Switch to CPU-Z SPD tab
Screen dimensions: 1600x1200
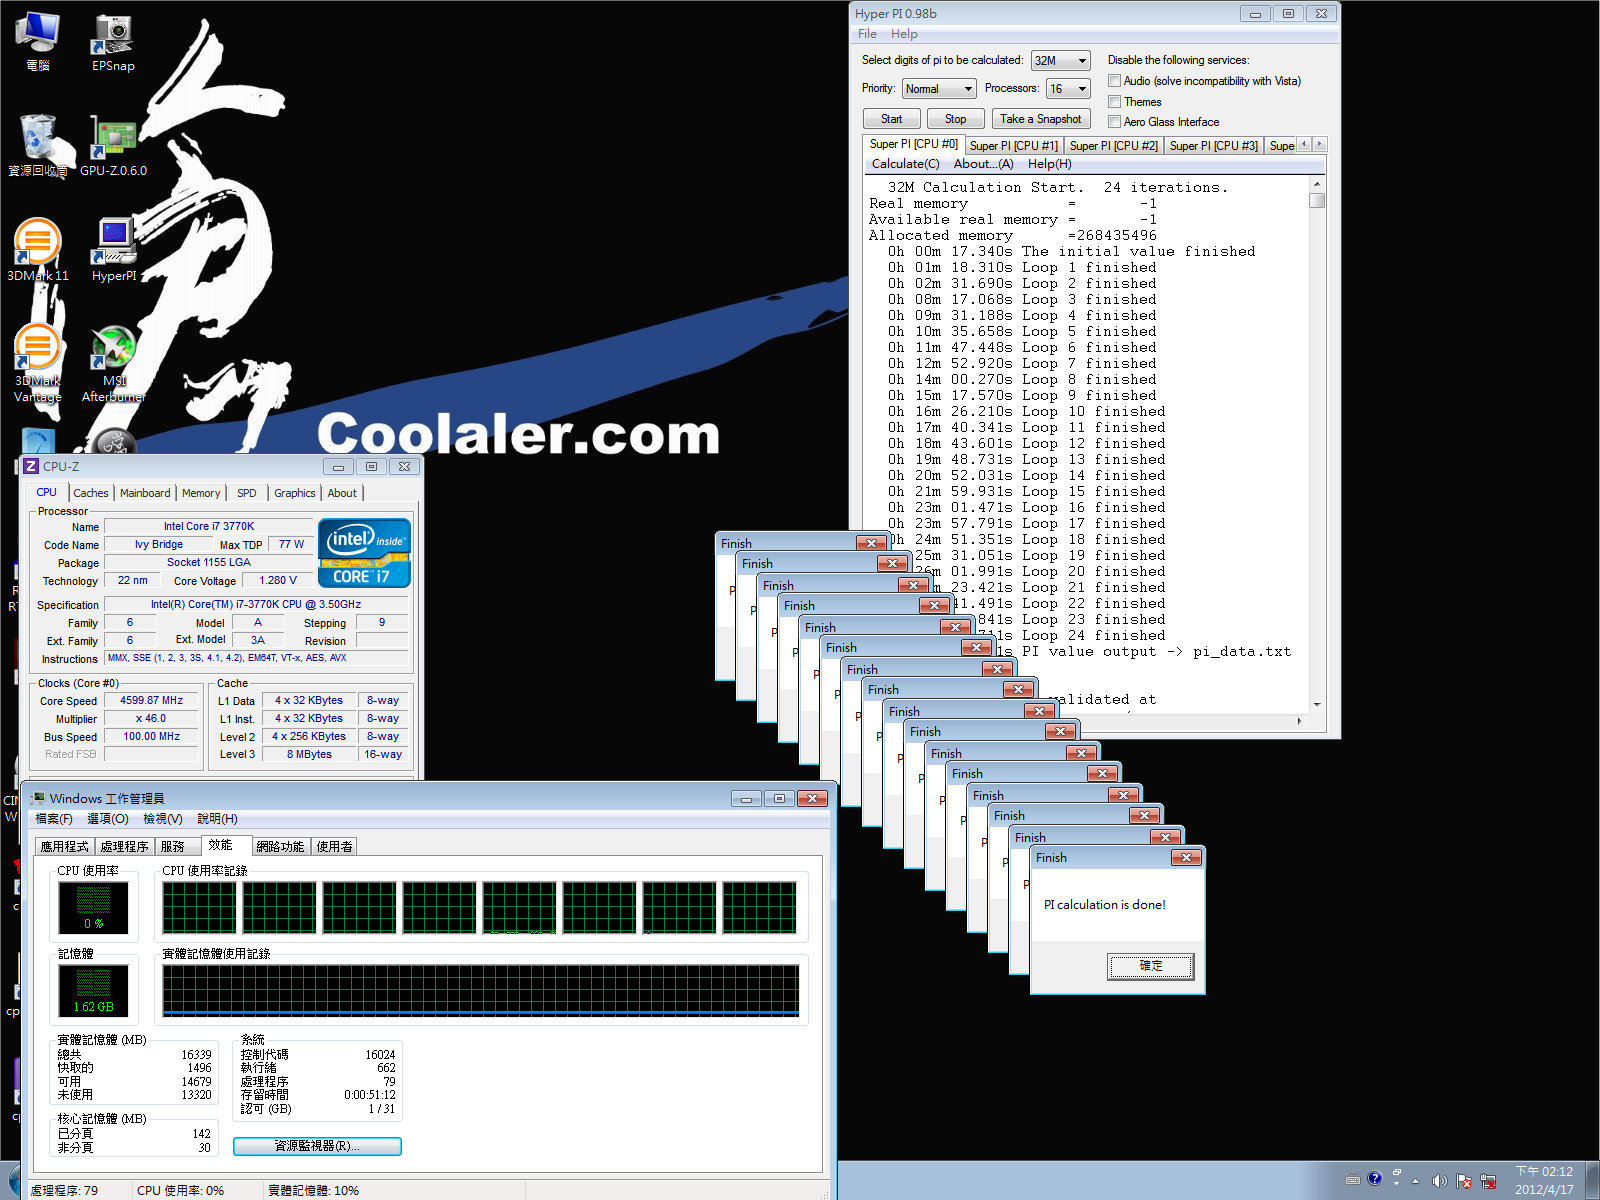pyautogui.click(x=246, y=493)
